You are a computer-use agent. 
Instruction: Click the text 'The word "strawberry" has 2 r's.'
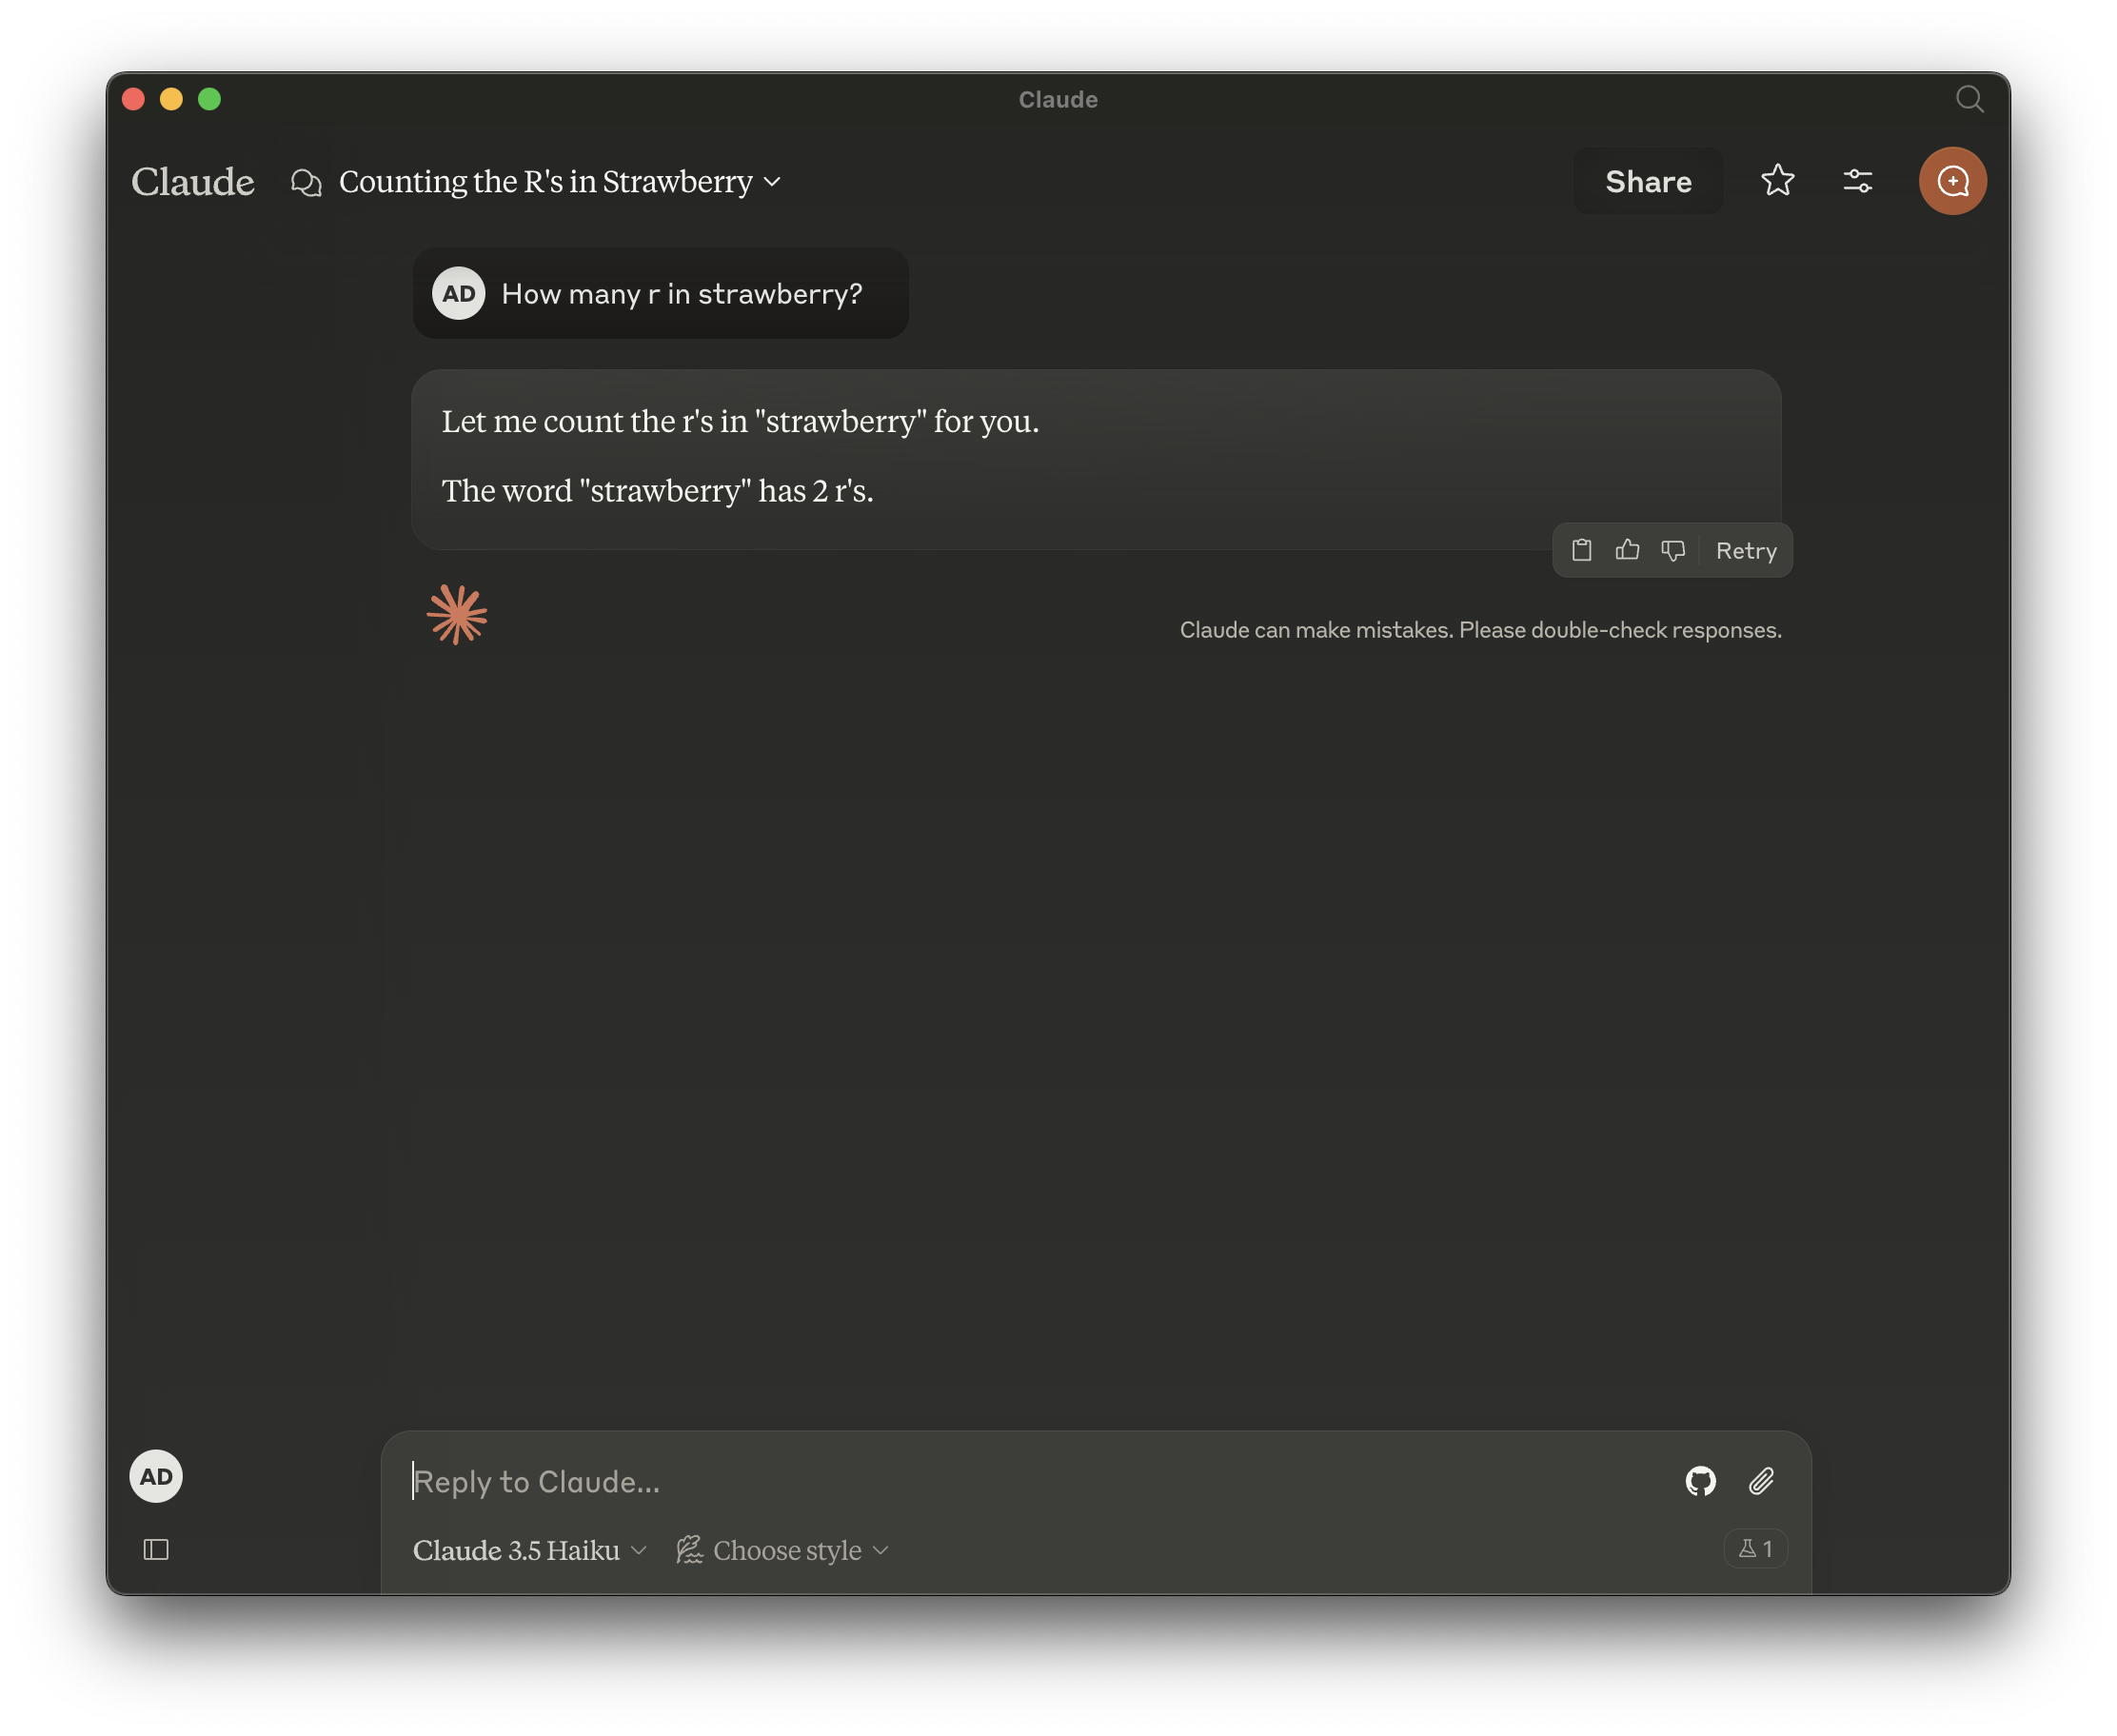[657, 491]
